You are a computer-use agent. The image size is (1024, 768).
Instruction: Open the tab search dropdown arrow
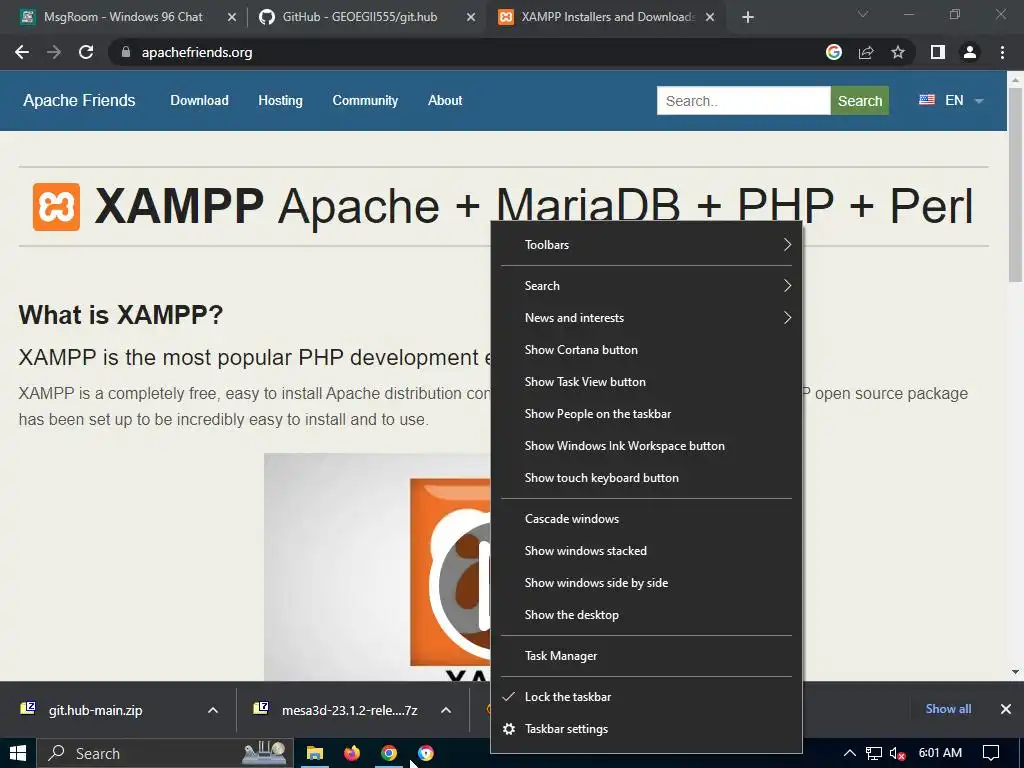pos(863,14)
